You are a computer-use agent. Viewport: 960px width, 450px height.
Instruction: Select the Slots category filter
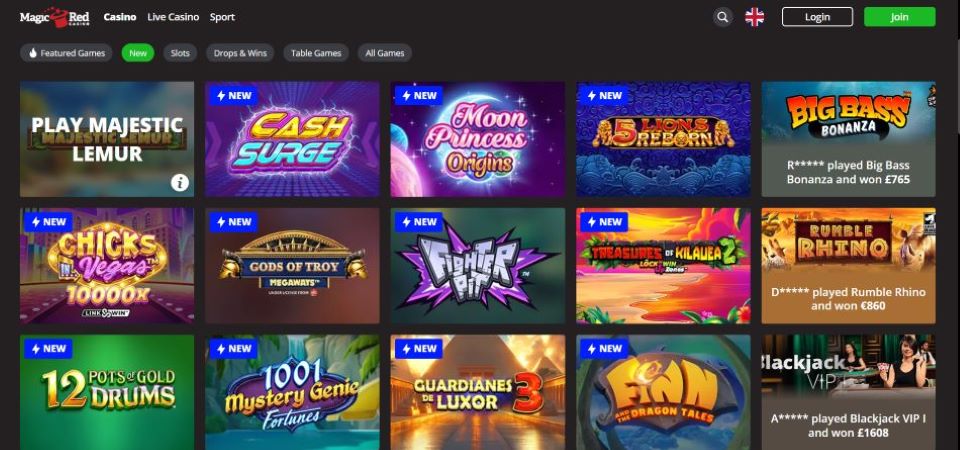pyautogui.click(x=180, y=53)
